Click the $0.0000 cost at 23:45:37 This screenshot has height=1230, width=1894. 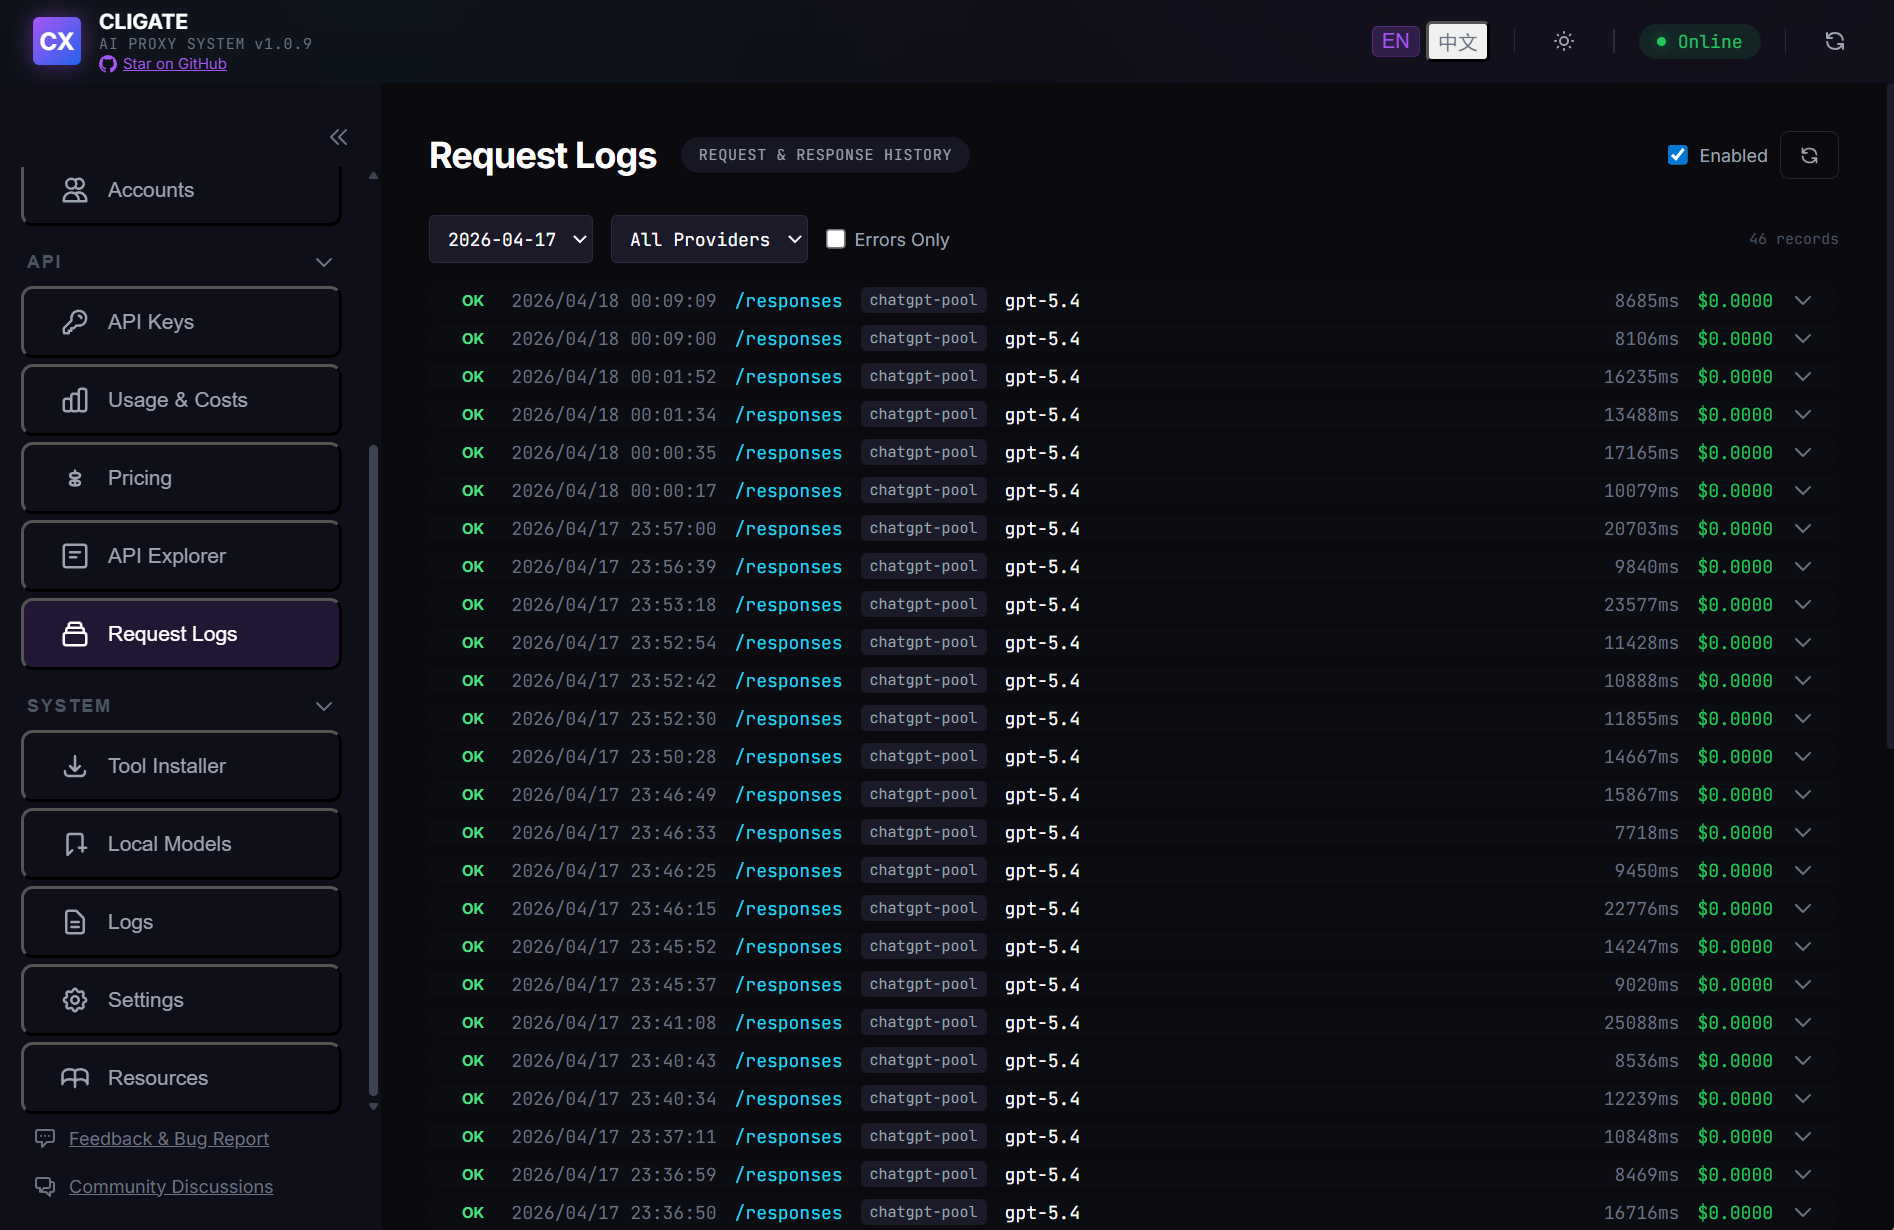1735,985
